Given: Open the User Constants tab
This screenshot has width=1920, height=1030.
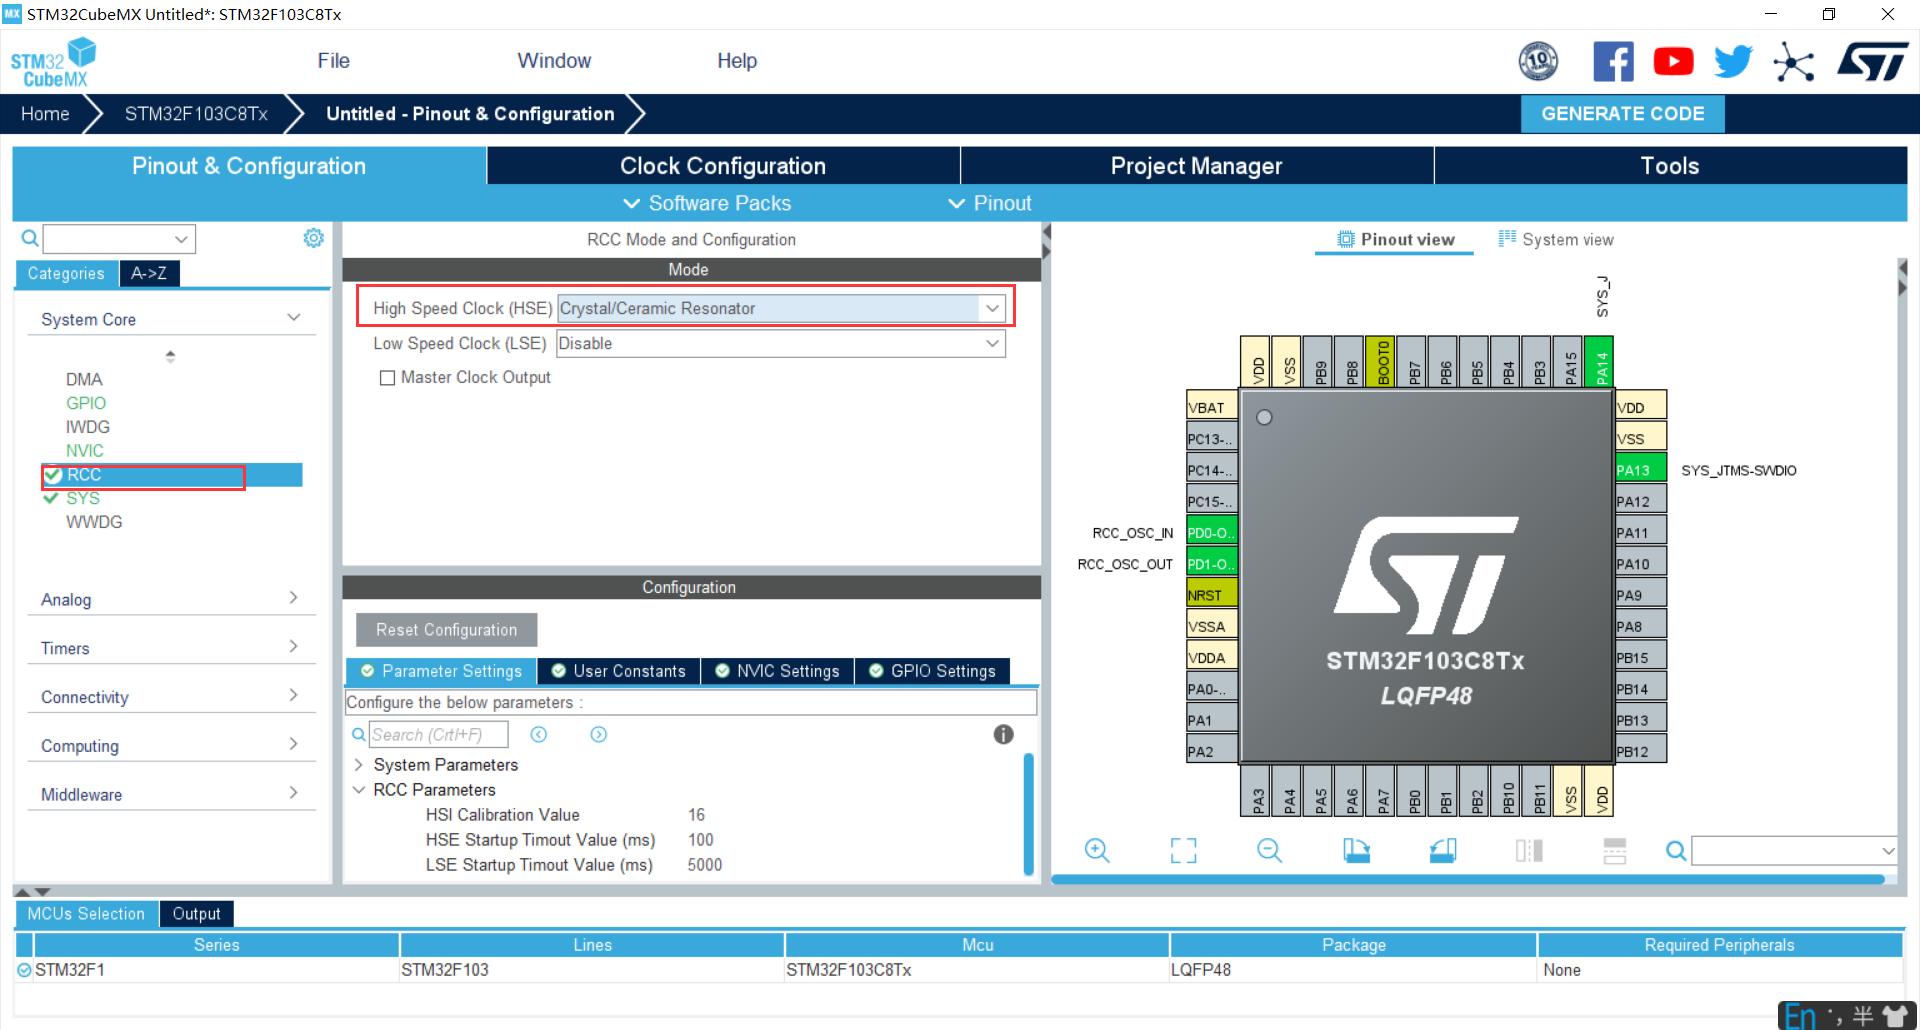Looking at the screenshot, I should tap(619, 671).
